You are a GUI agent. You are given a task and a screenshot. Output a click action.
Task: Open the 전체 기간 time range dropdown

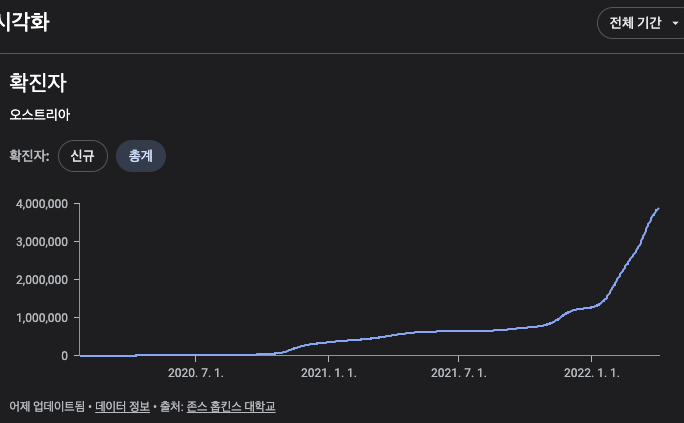click(x=641, y=23)
